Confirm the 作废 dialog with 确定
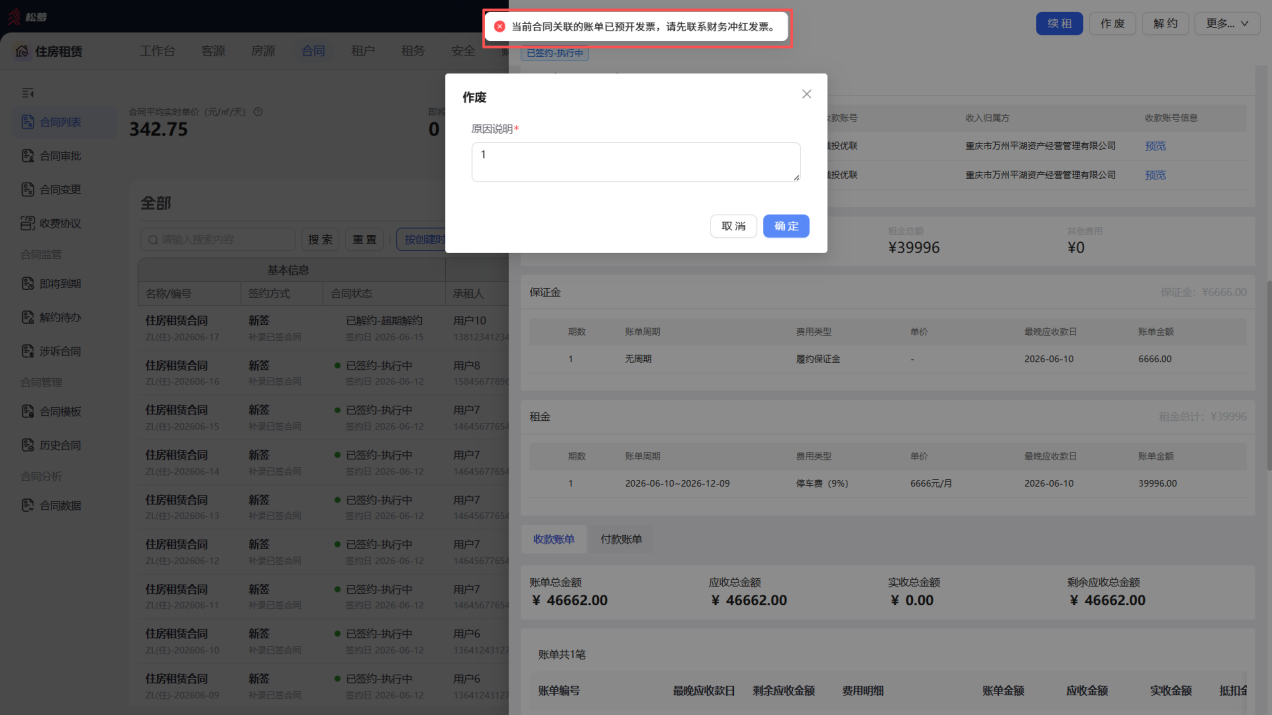 [x=786, y=226]
